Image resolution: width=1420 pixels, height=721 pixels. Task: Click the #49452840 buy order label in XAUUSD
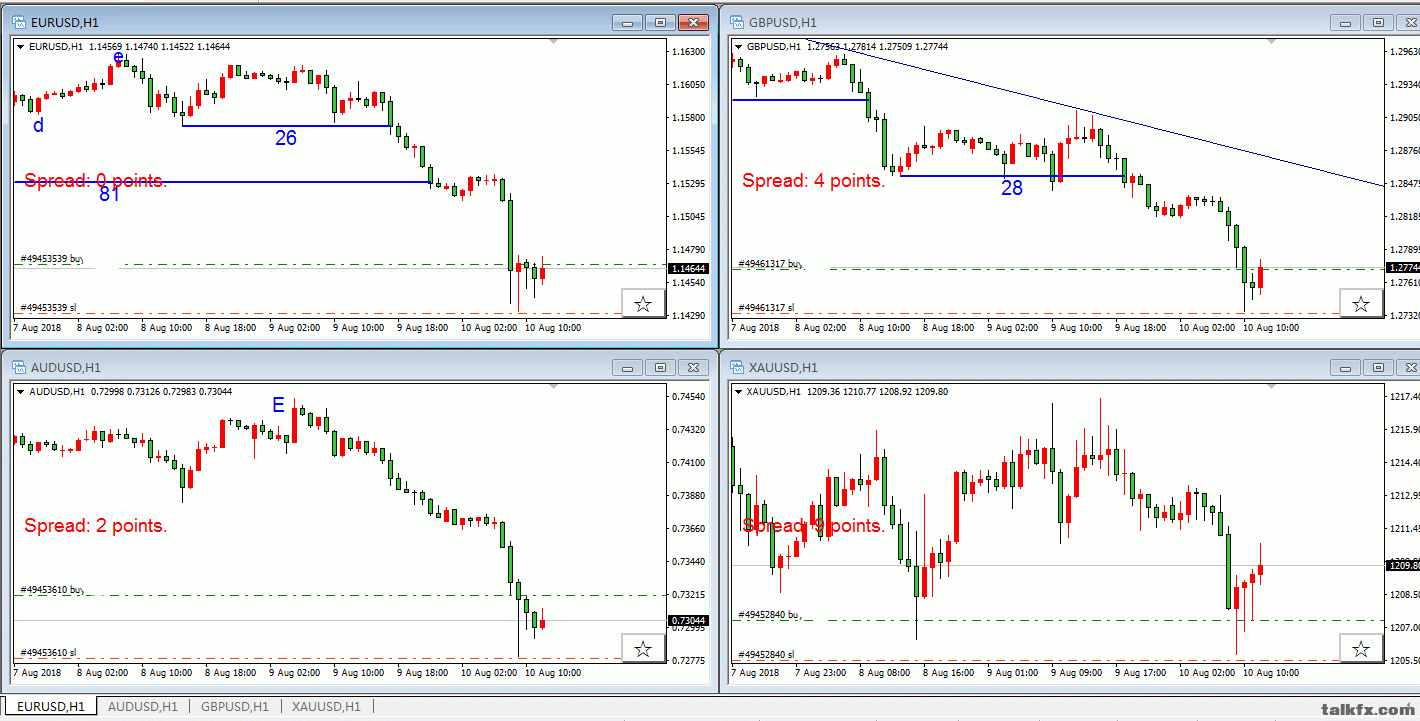[x=770, y=615]
